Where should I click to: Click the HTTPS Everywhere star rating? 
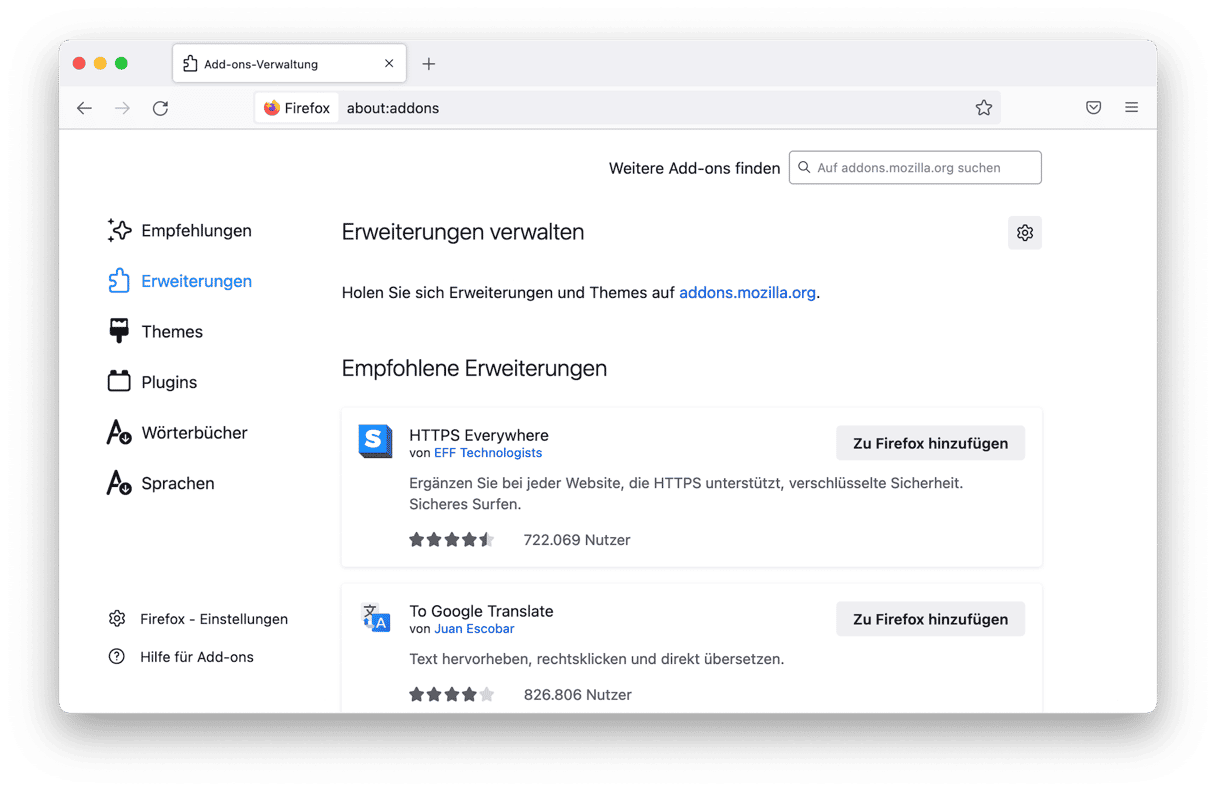(x=452, y=540)
